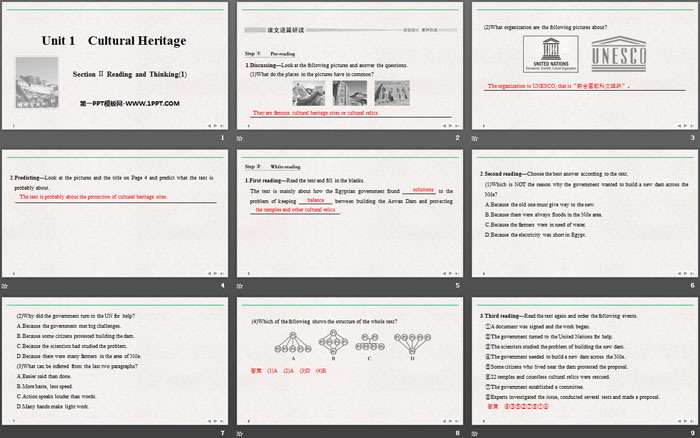Viewport: 700px width, 438px height.
Task: Open the WWW.1PPT.COM link on slide 1
Action: coord(129,103)
